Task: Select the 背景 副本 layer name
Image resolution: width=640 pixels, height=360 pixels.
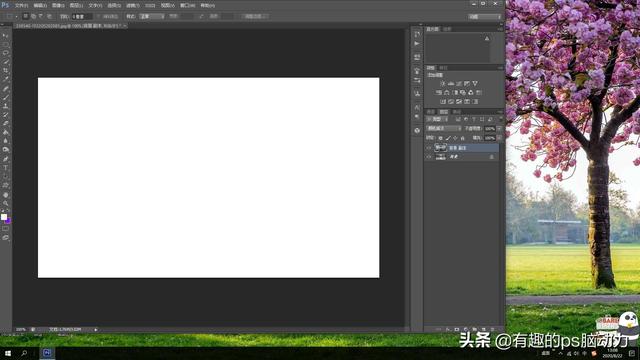Action: pyautogui.click(x=458, y=148)
